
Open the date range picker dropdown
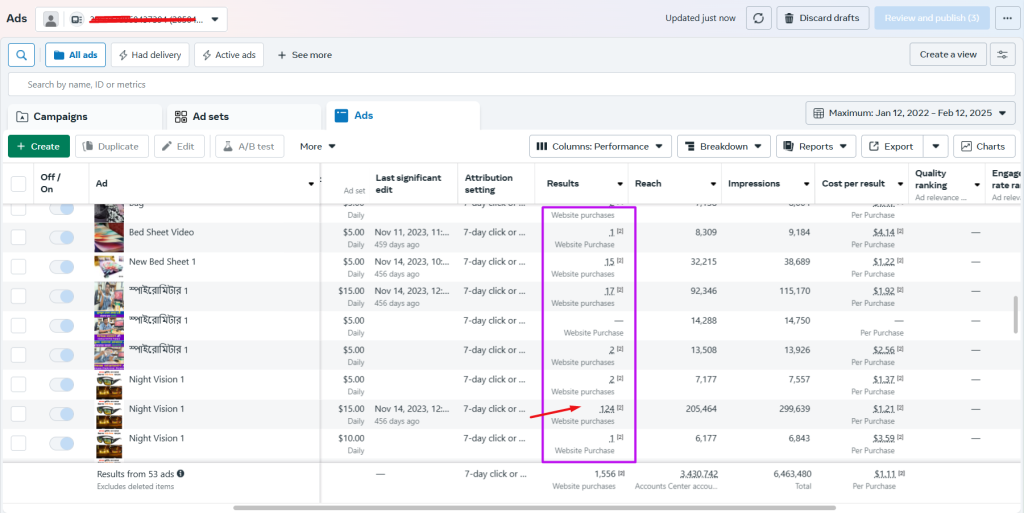click(x=910, y=113)
